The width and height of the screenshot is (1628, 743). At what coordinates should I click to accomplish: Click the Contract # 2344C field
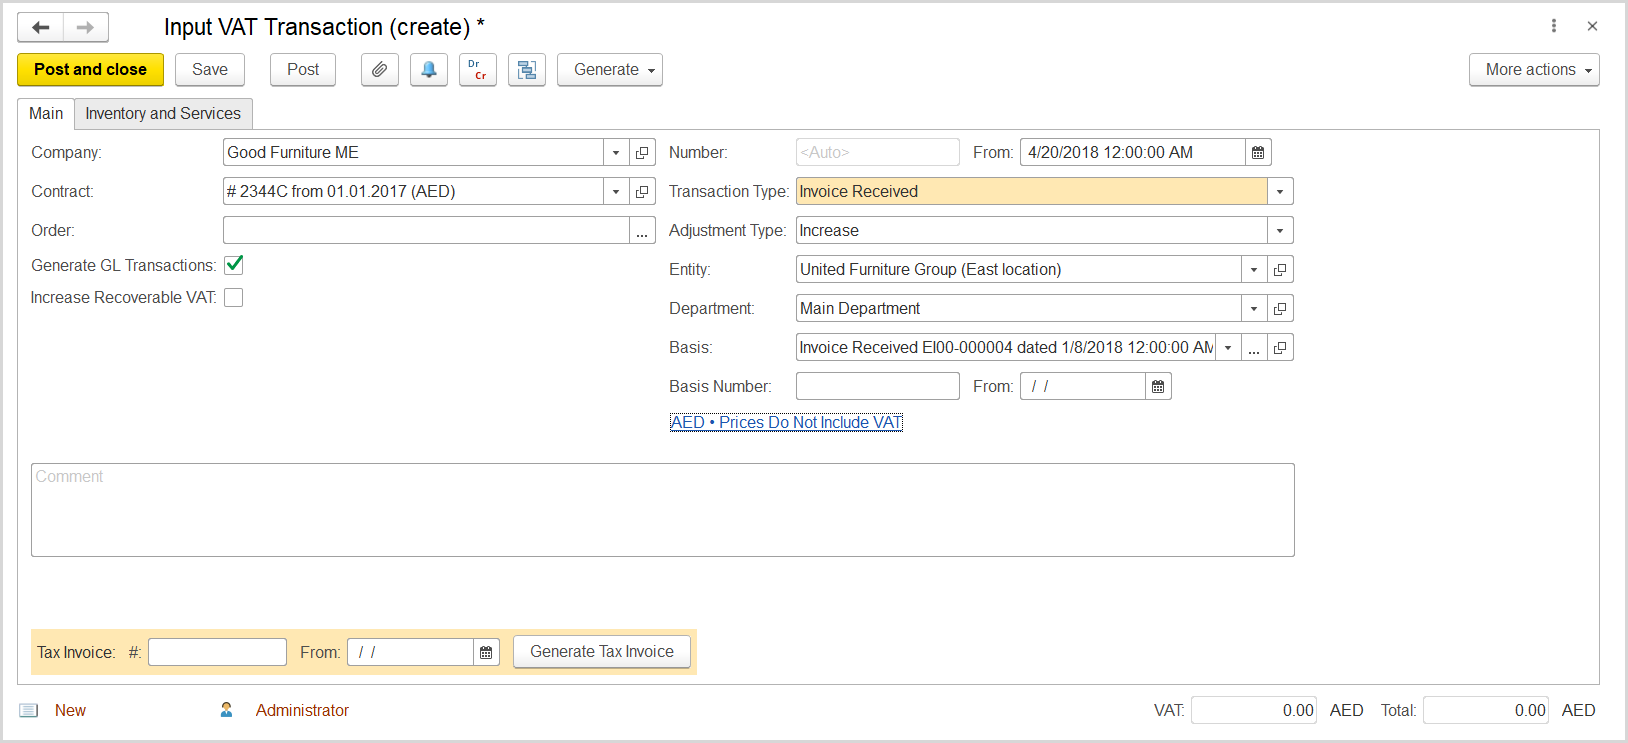tap(413, 192)
